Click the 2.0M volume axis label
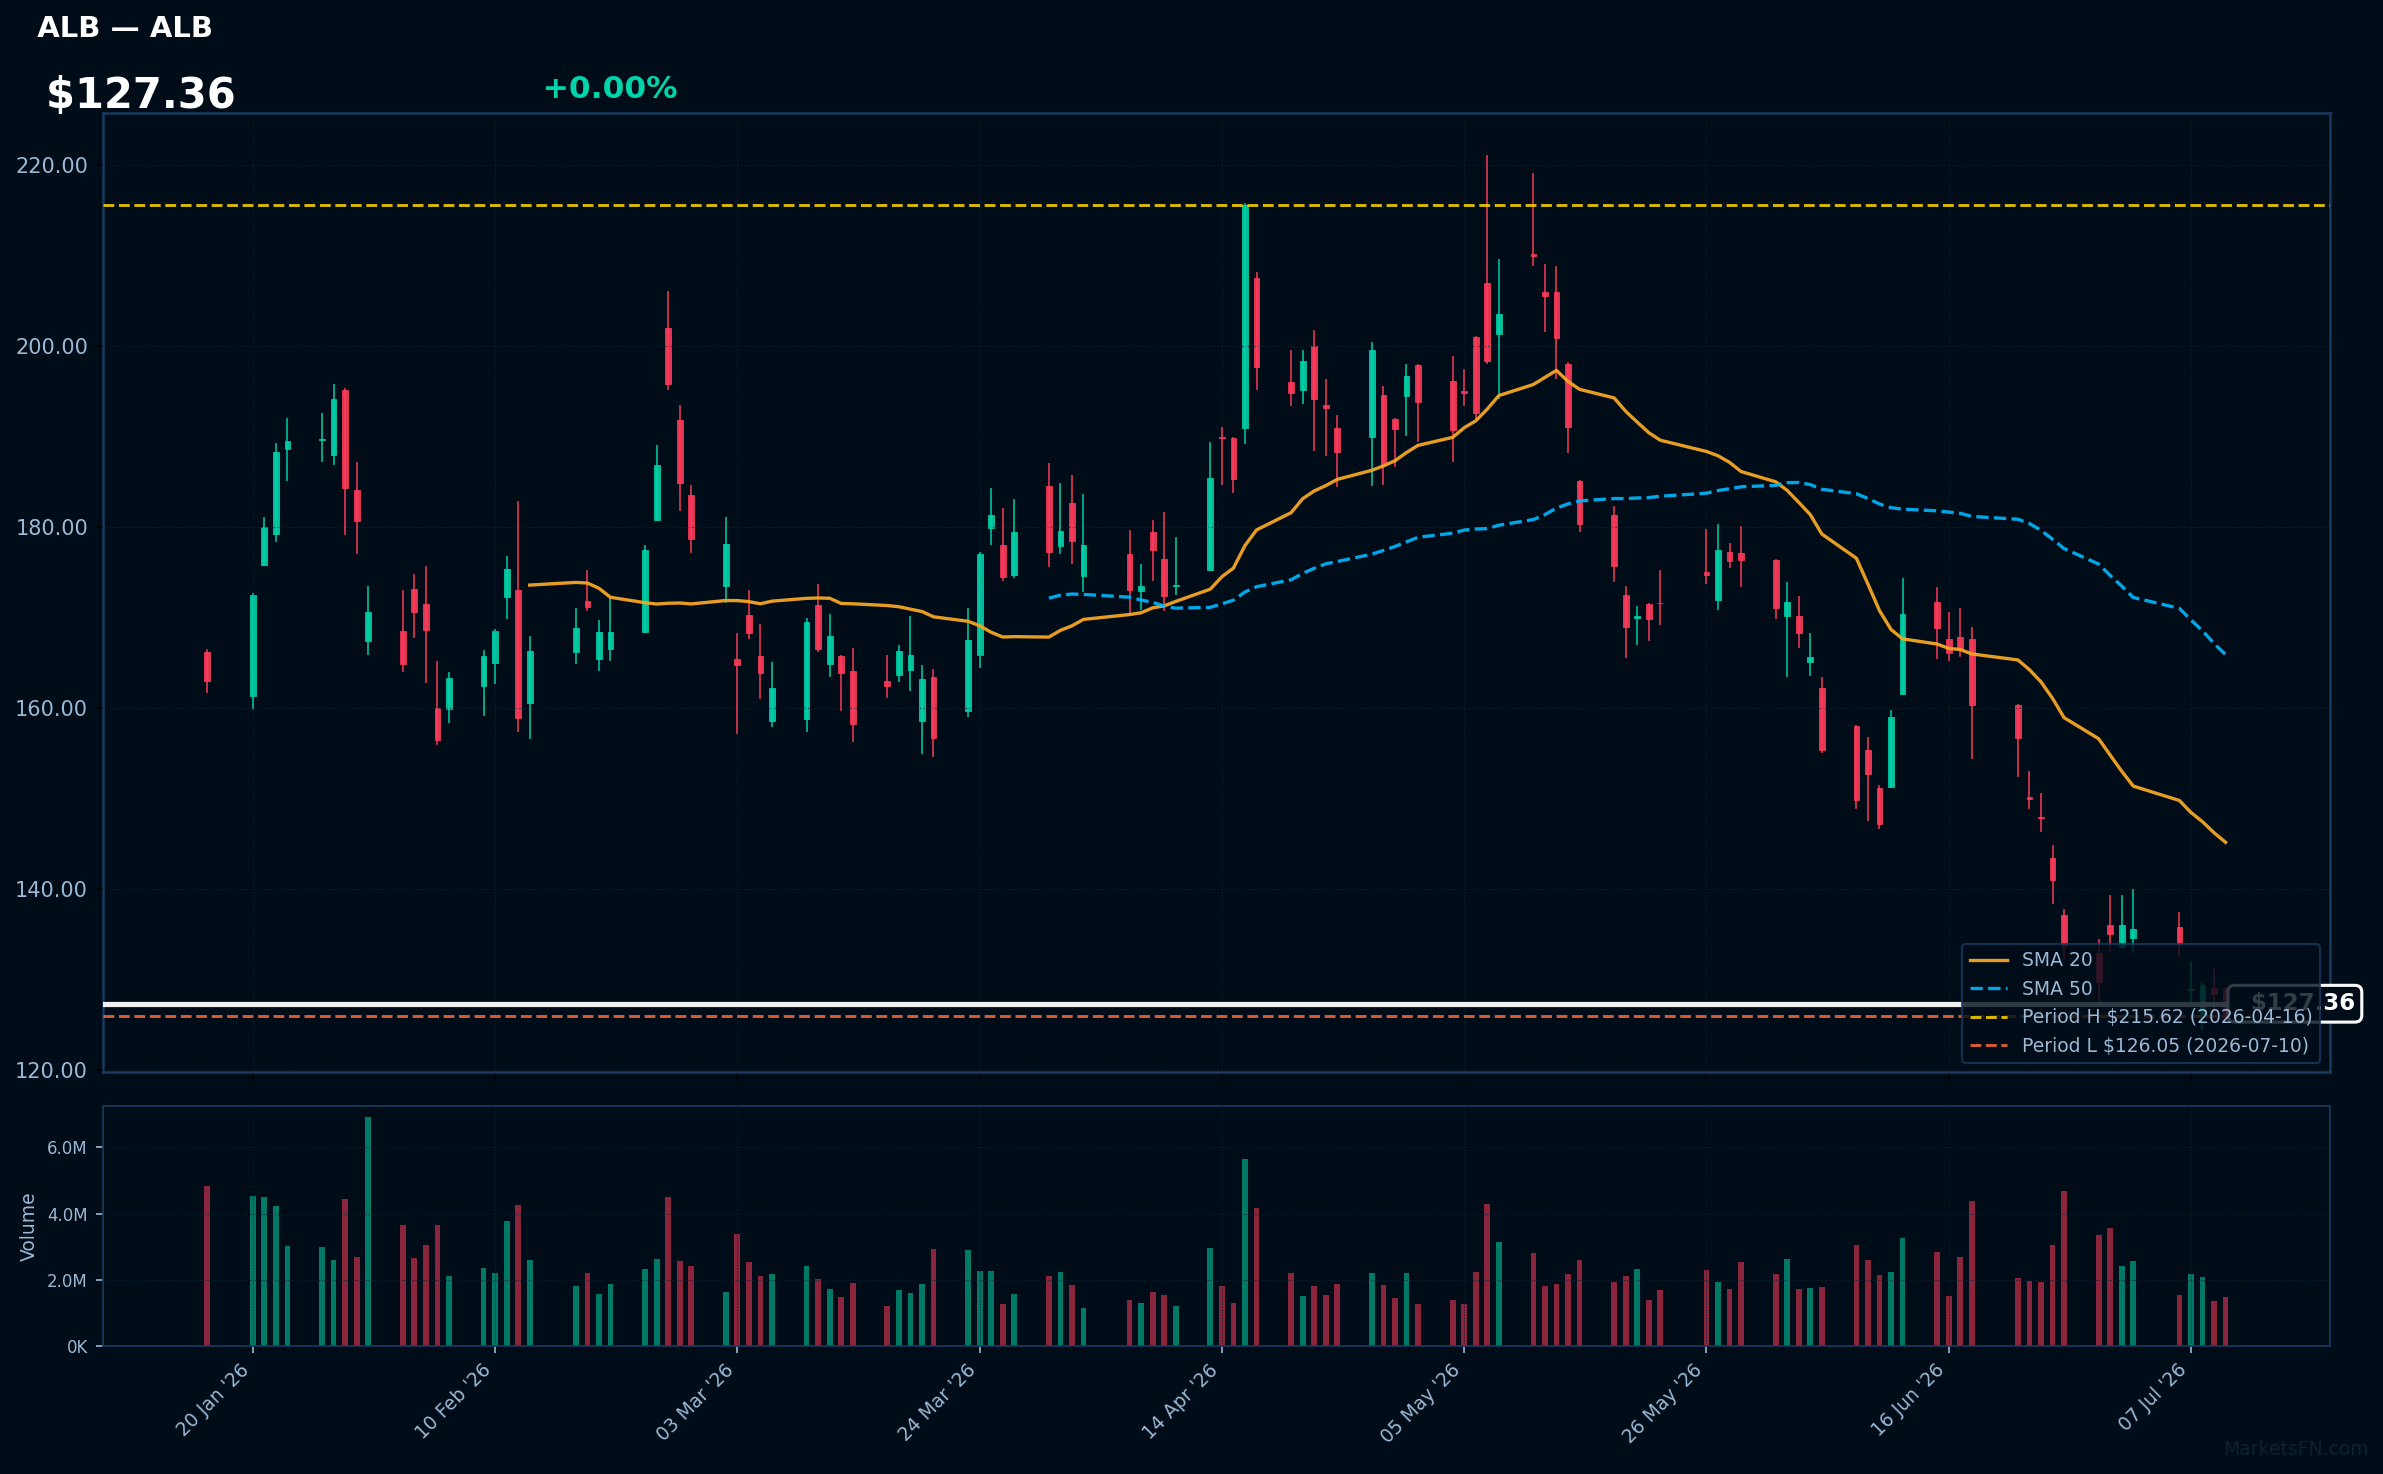The width and height of the screenshot is (2383, 1474). coord(67,1281)
